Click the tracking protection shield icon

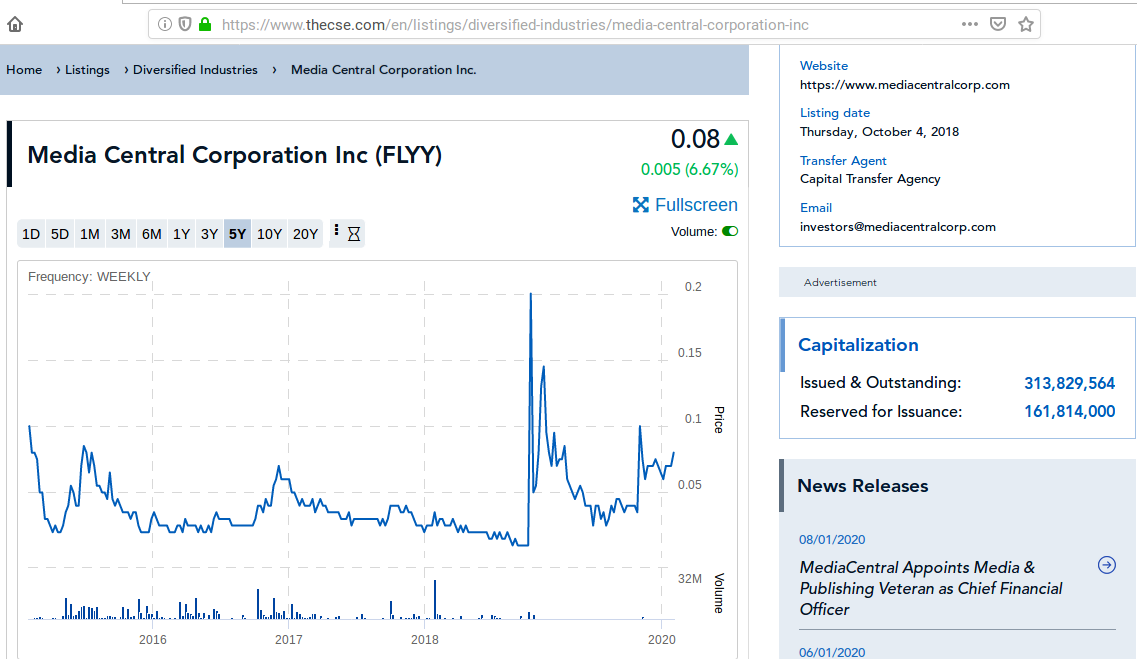point(185,25)
